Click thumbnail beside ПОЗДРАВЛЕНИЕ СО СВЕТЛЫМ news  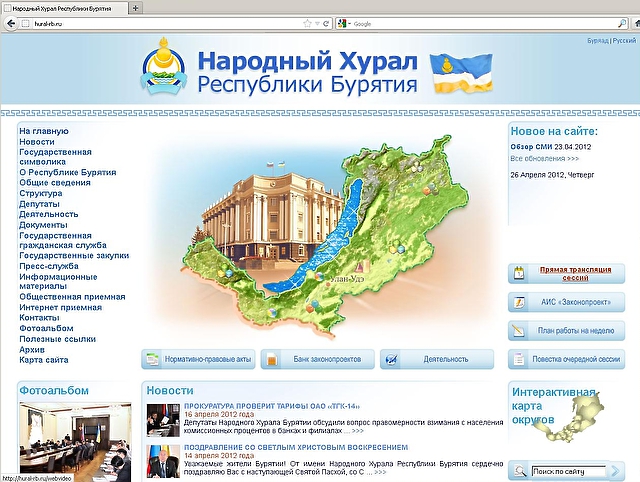coord(163,461)
